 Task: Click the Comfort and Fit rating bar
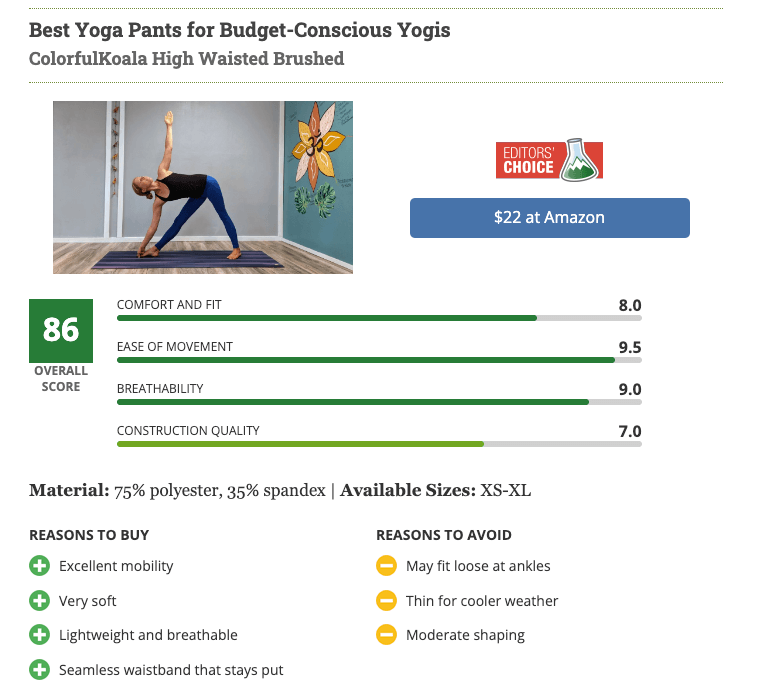click(379, 318)
